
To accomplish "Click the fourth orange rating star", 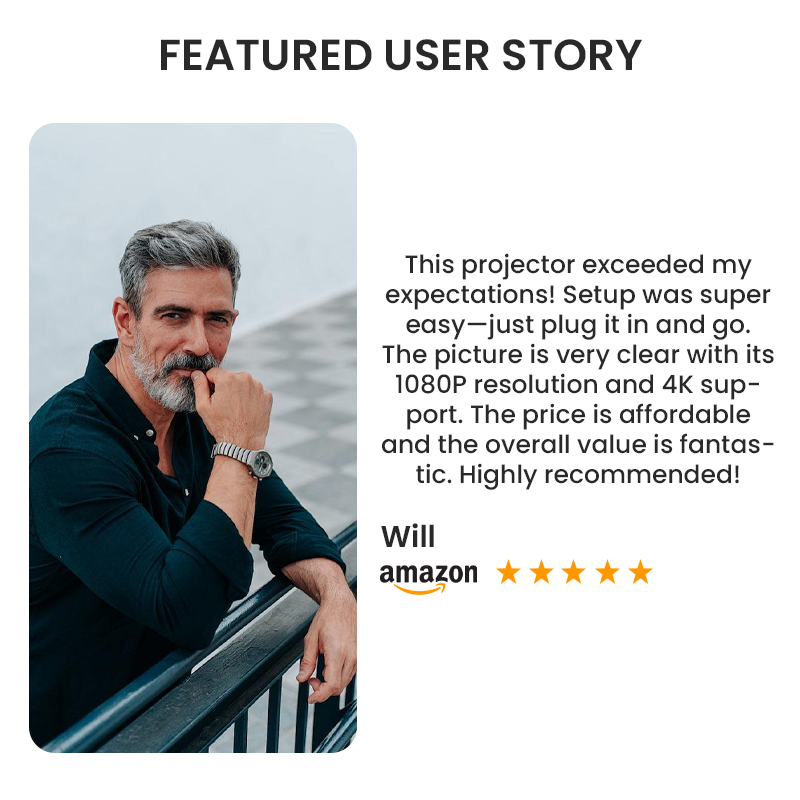I will [x=608, y=572].
